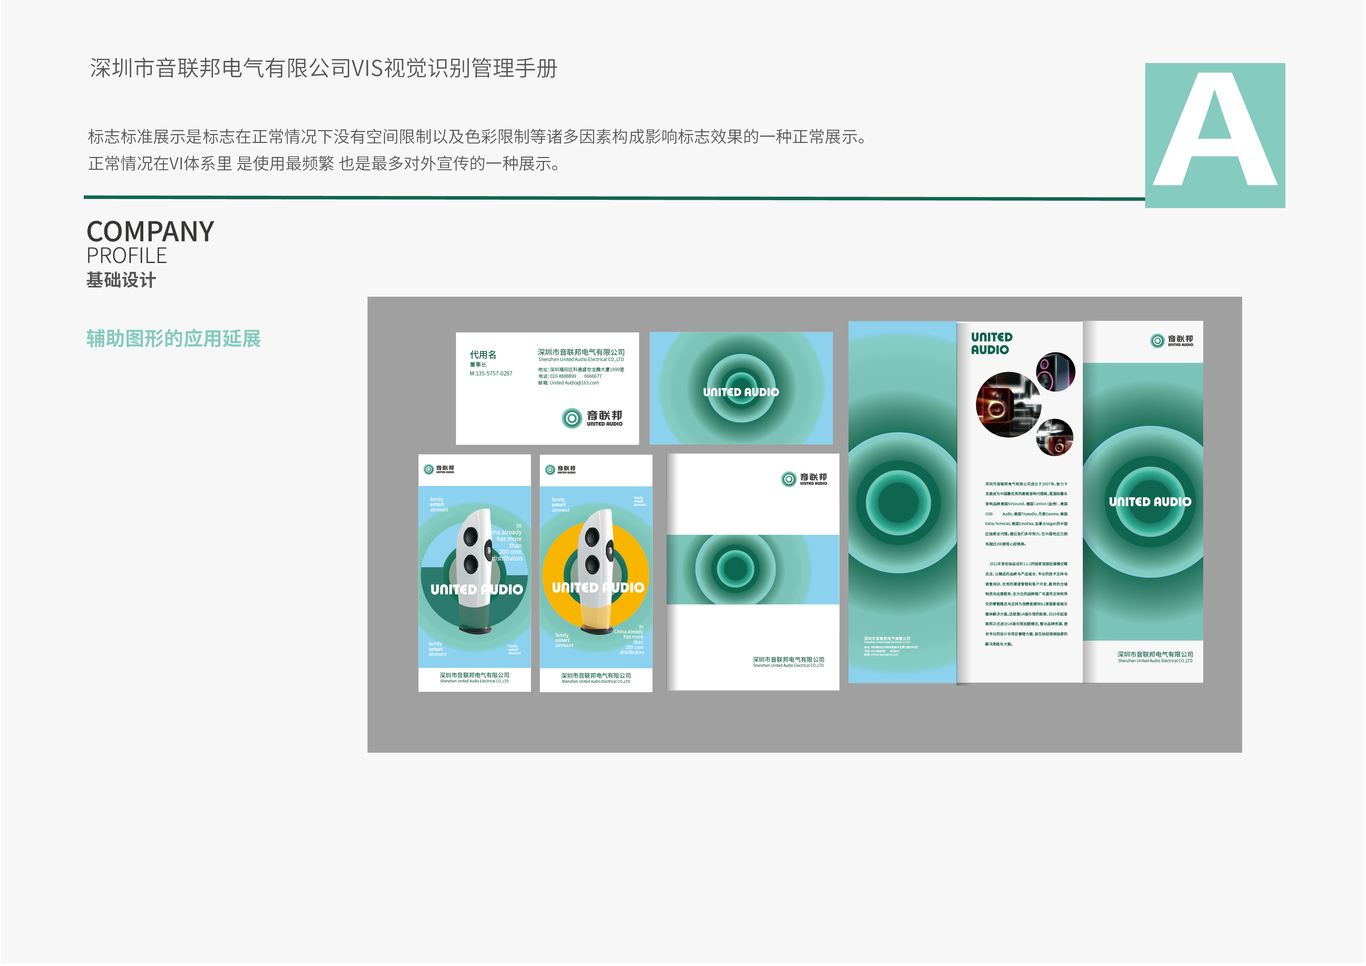This screenshot has height=966, width=1366.
Task: Click the "基础设计" label
Action: [121, 280]
